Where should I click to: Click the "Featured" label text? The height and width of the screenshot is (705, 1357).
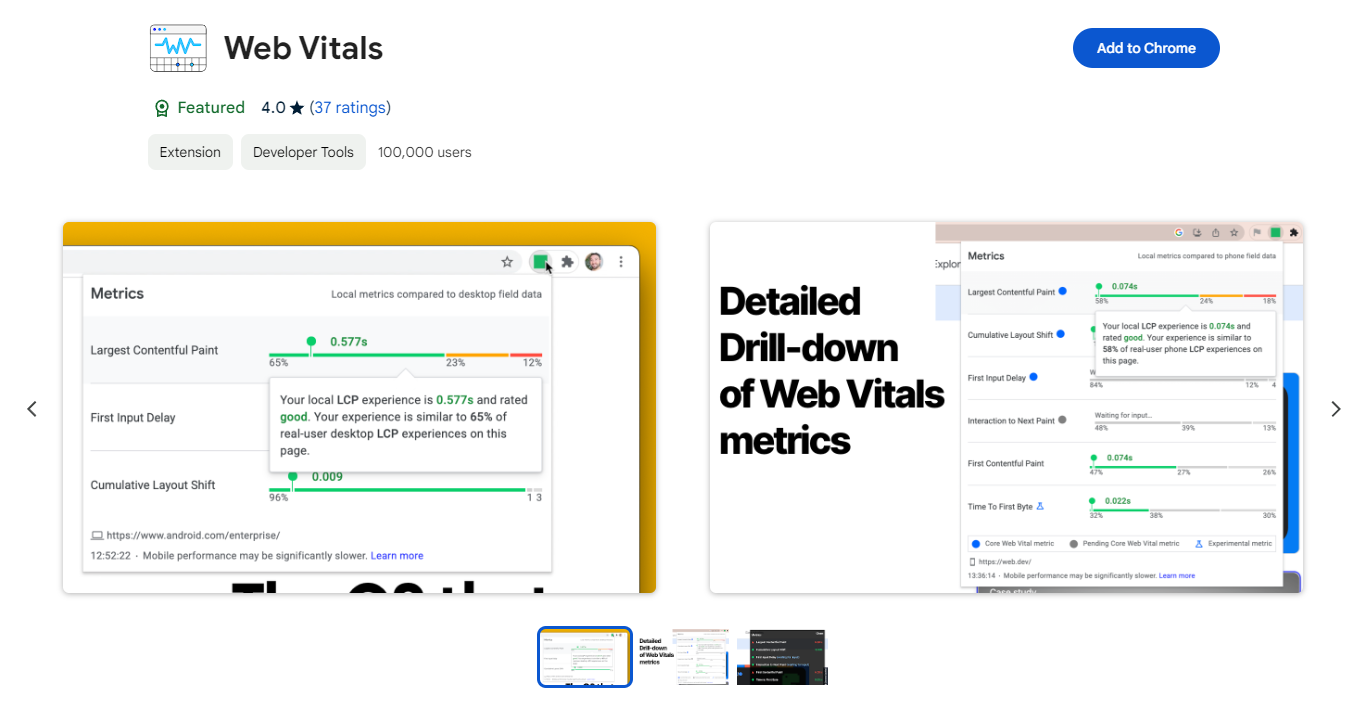coord(211,108)
